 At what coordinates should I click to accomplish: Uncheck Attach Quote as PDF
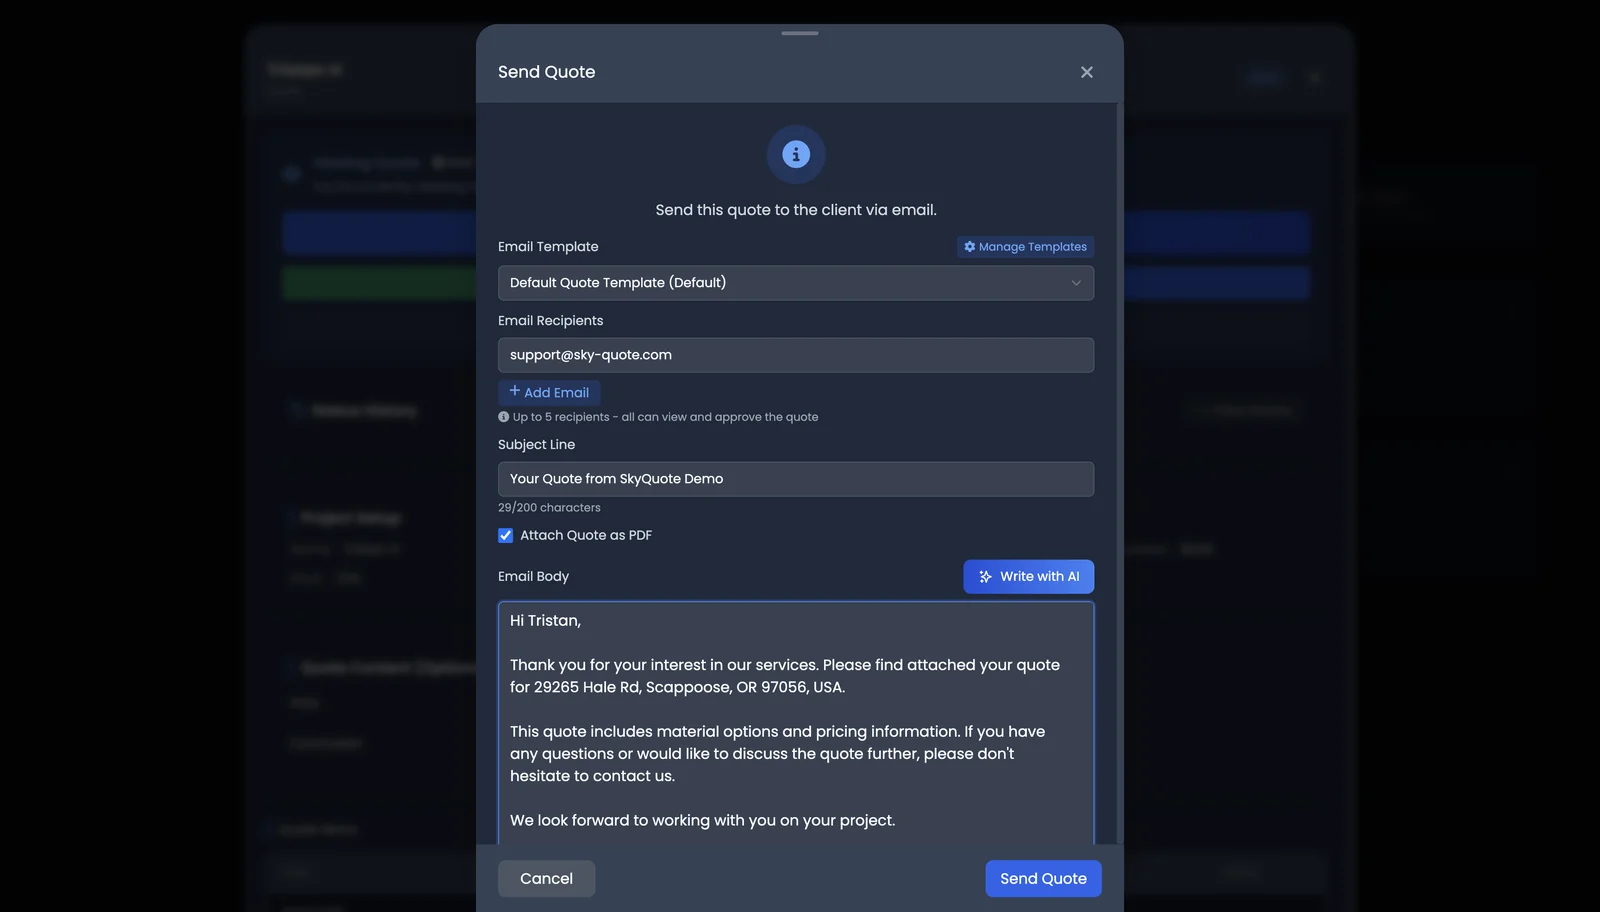click(506, 535)
